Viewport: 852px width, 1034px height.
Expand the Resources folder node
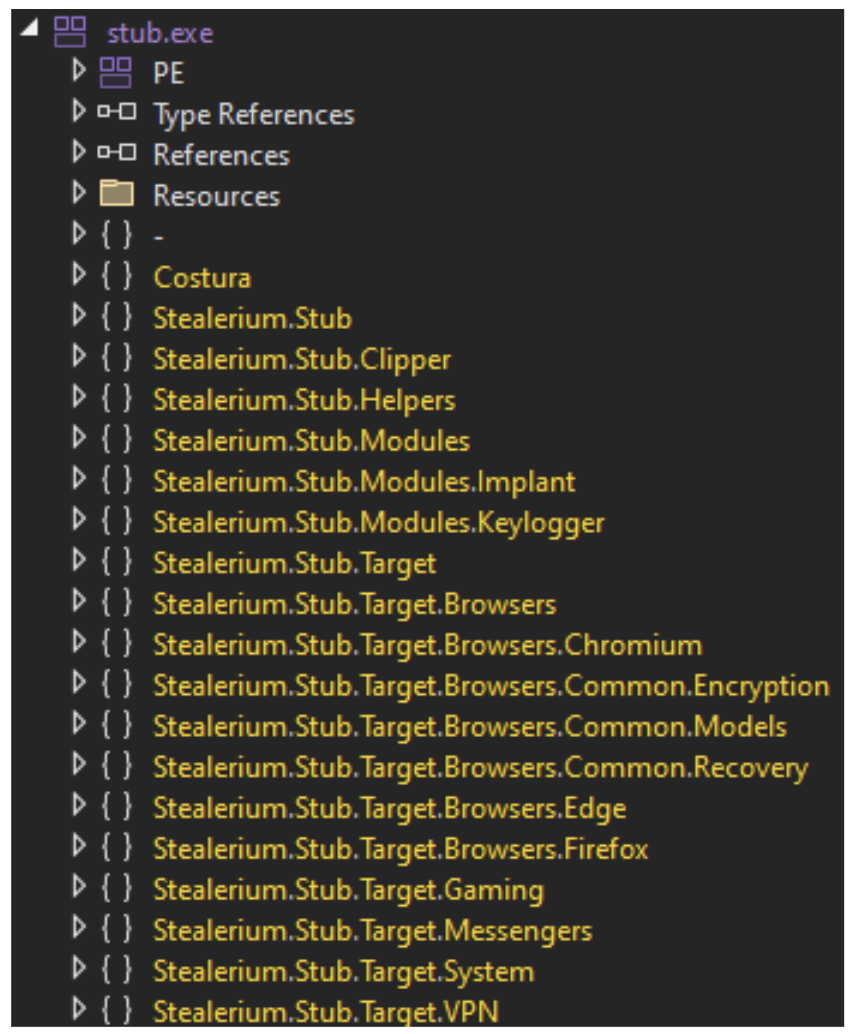(80, 195)
